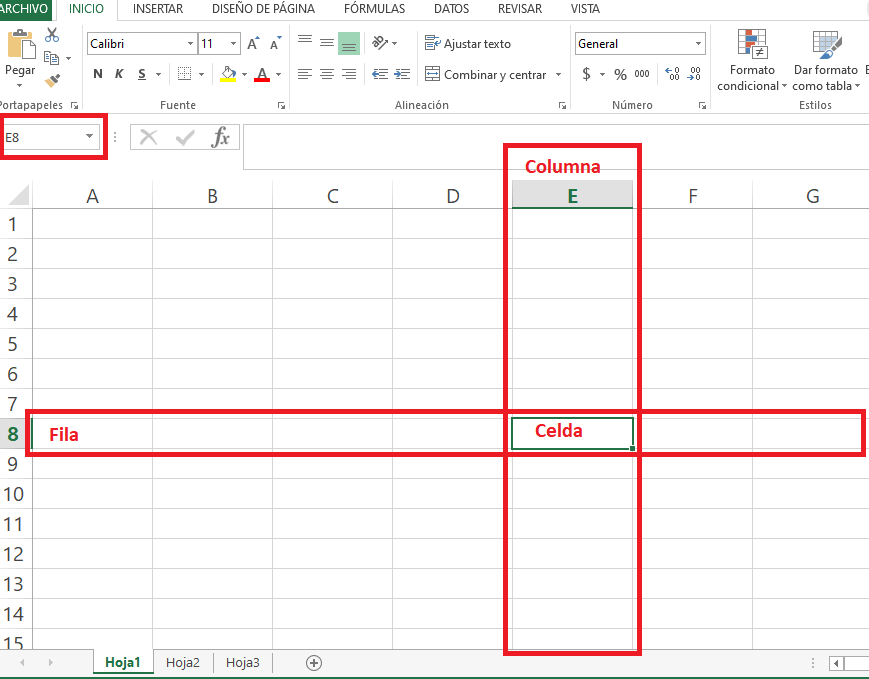Switch to DATOS tab
This screenshot has width=869, height=679.
click(451, 9)
